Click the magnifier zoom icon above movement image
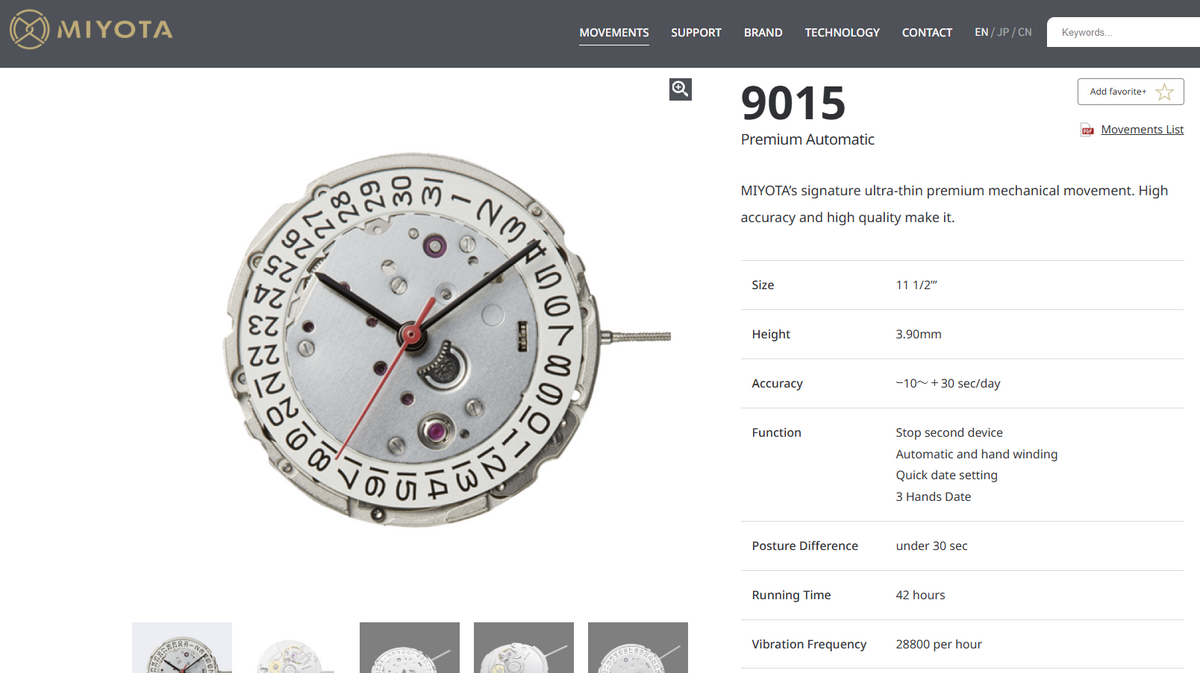The width and height of the screenshot is (1200, 673). coord(680,89)
